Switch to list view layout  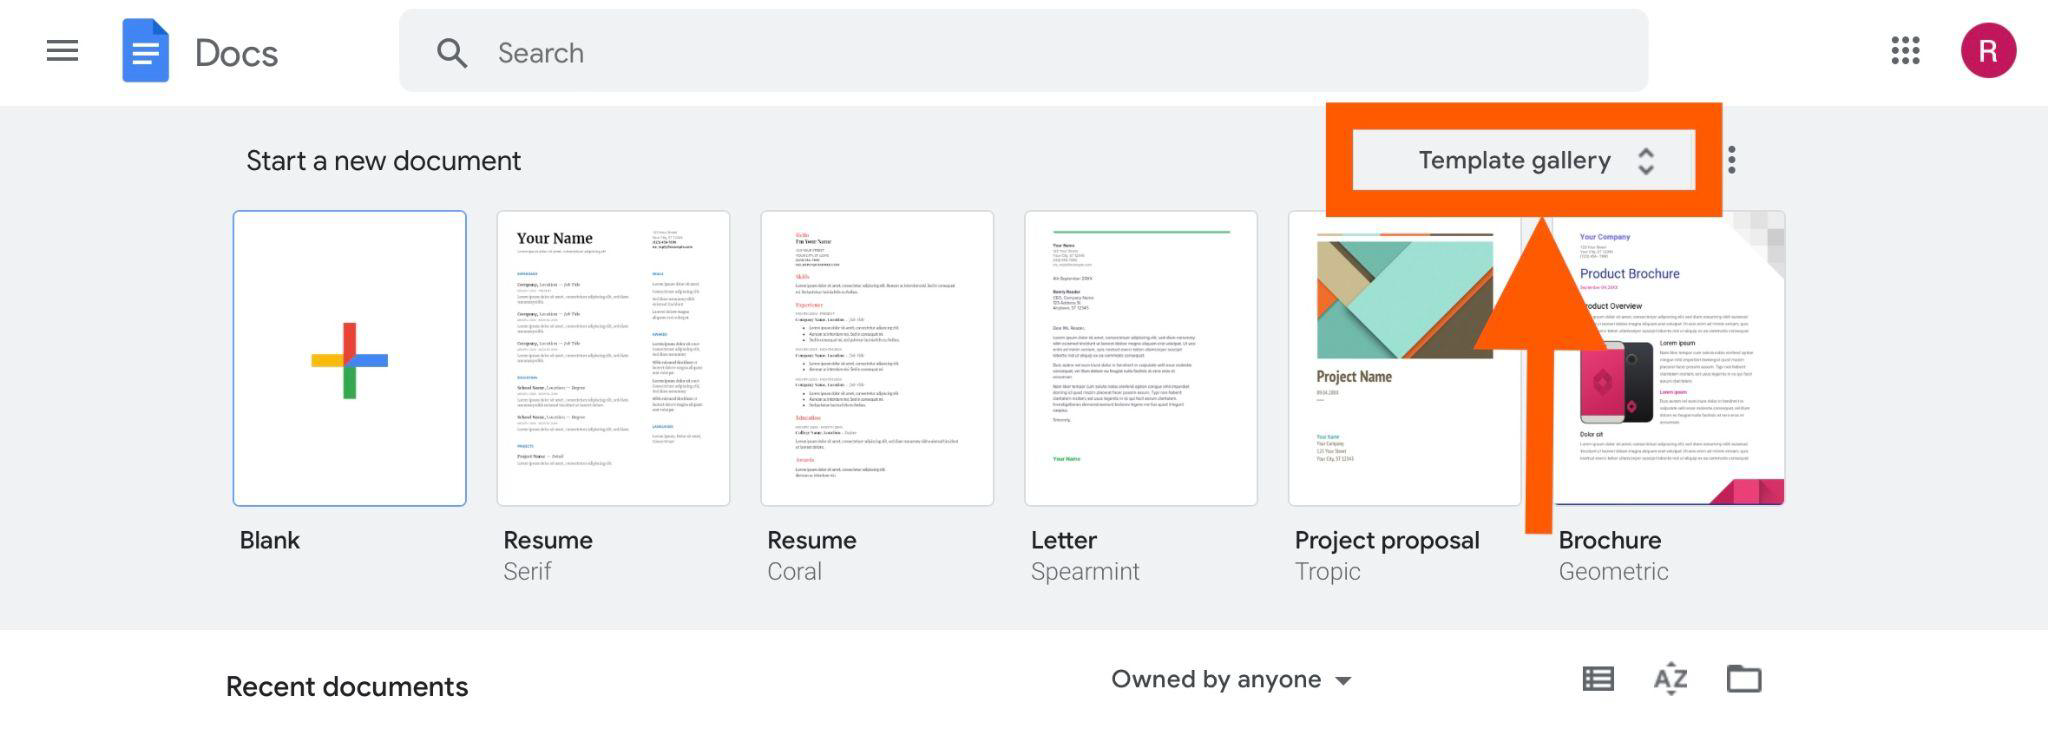click(x=1598, y=679)
